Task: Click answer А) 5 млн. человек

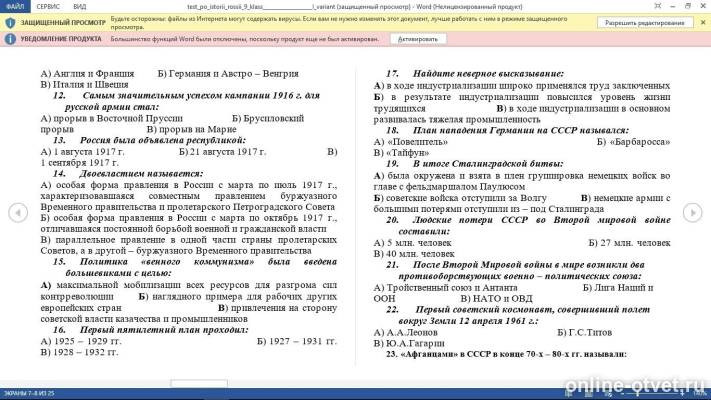Action: pos(413,243)
